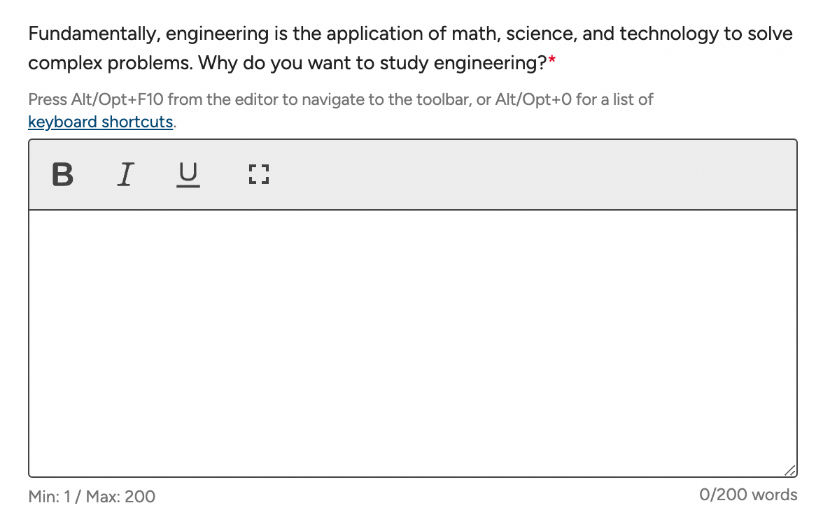Click the Min: 1 / Max: 200 label
The height and width of the screenshot is (532, 830).
coord(92,497)
